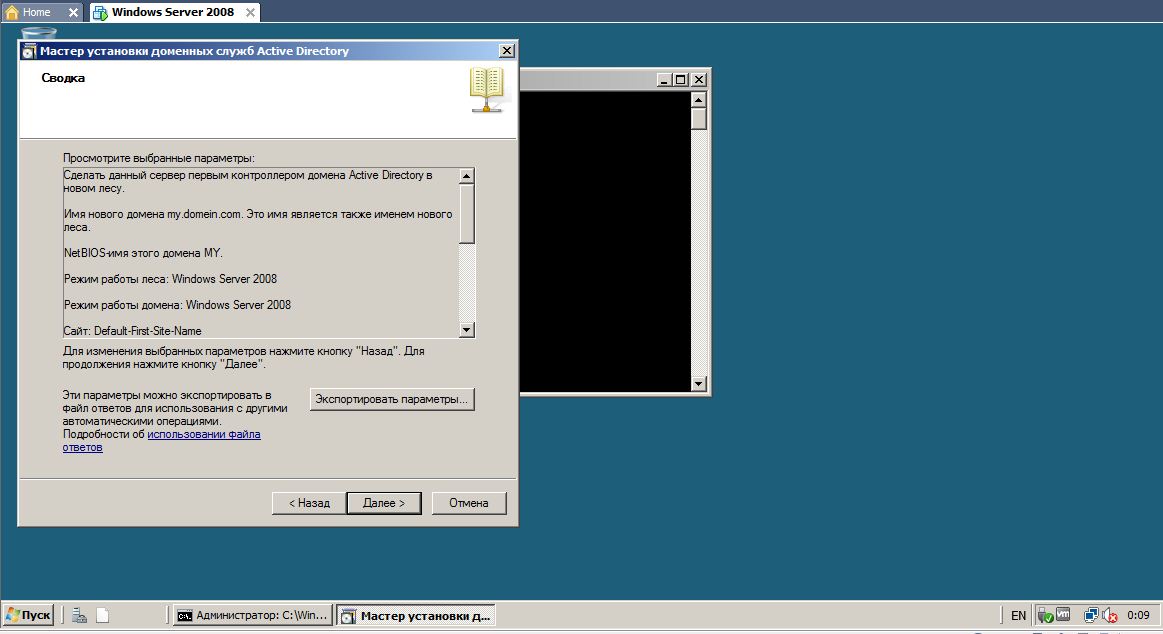This screenshot has width=1163, height=634.
Task: Click the Active Directory book icon in wizard header
Action: point(487,90)
